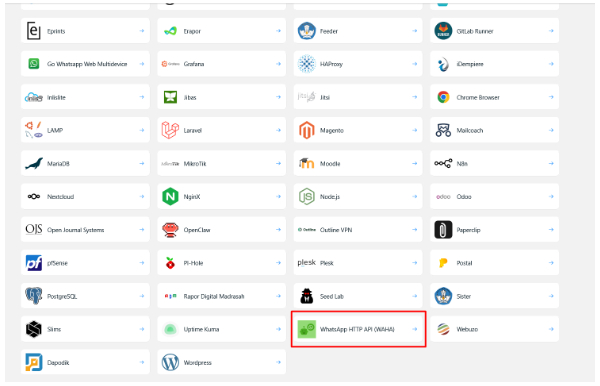Click the arrow on the MikroTik card
The image size is (600, 386).
coord(278,163)
